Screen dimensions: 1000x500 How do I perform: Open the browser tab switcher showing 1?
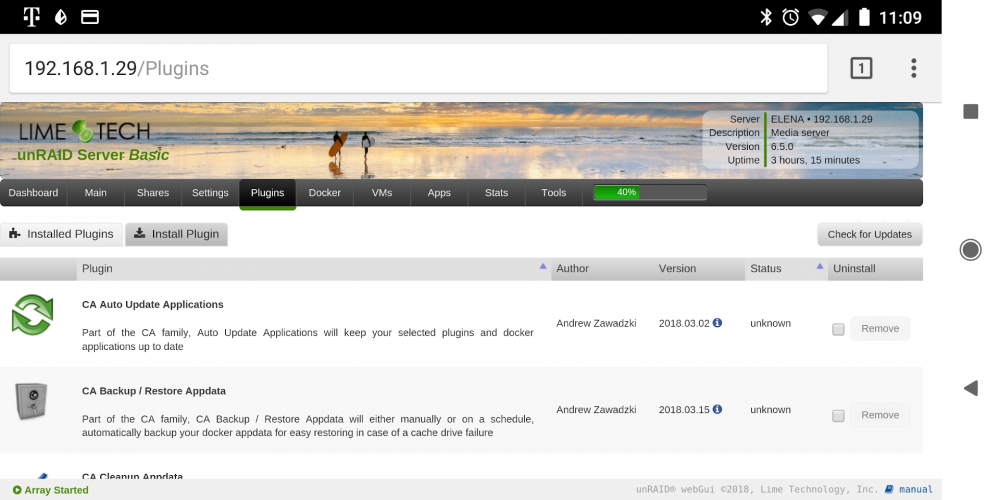tap(862, 68)
